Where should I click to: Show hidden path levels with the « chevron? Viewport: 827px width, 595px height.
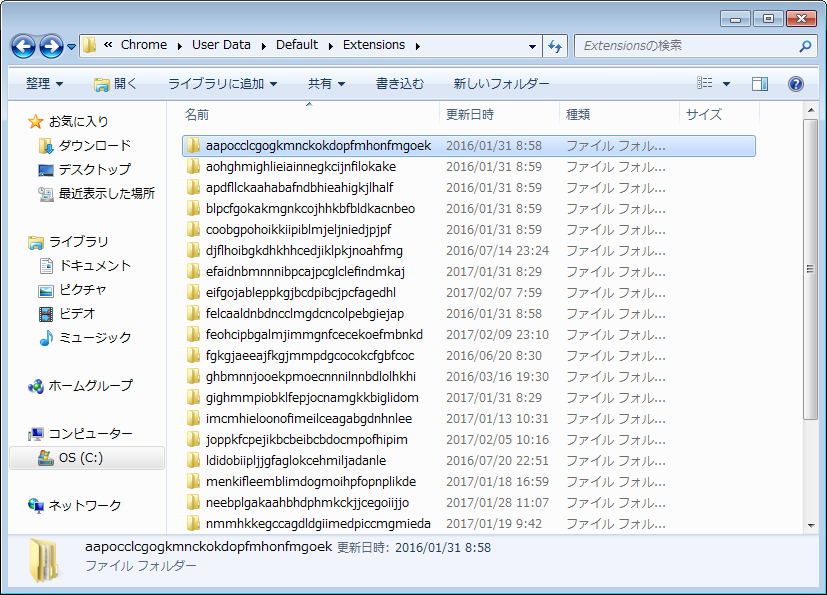[x=108, y=45]
